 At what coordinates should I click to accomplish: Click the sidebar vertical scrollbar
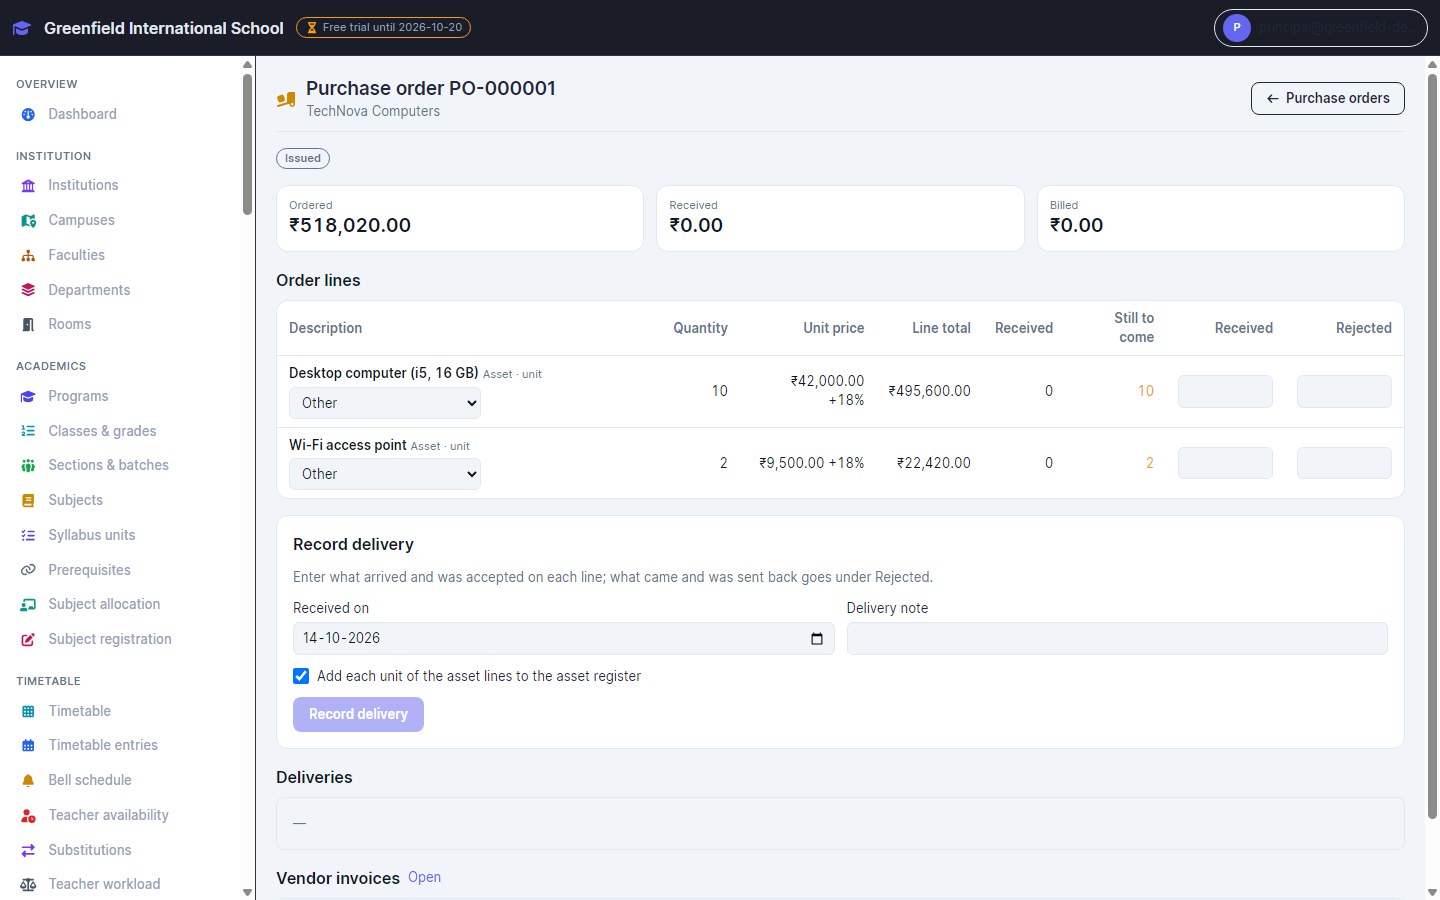coord(247,143)
